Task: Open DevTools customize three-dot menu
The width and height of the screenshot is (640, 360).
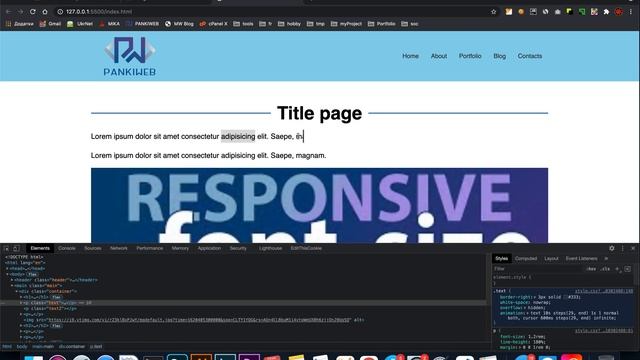Action: (x=622, y=248)
